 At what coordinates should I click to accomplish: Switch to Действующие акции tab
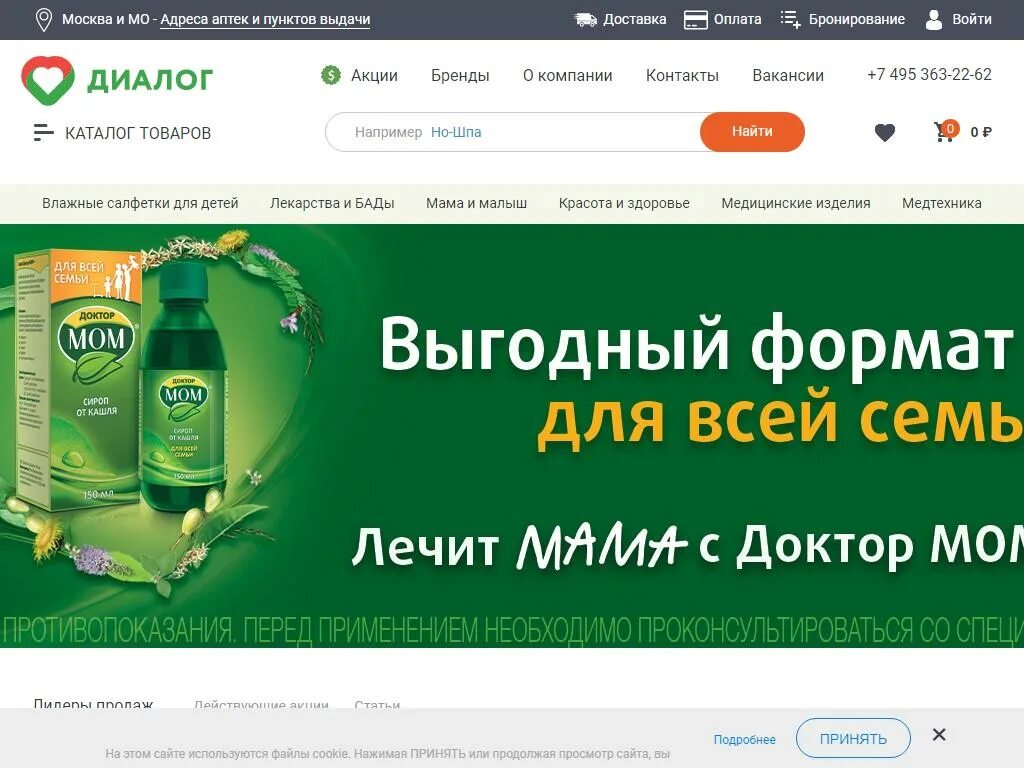coord(261,705)
